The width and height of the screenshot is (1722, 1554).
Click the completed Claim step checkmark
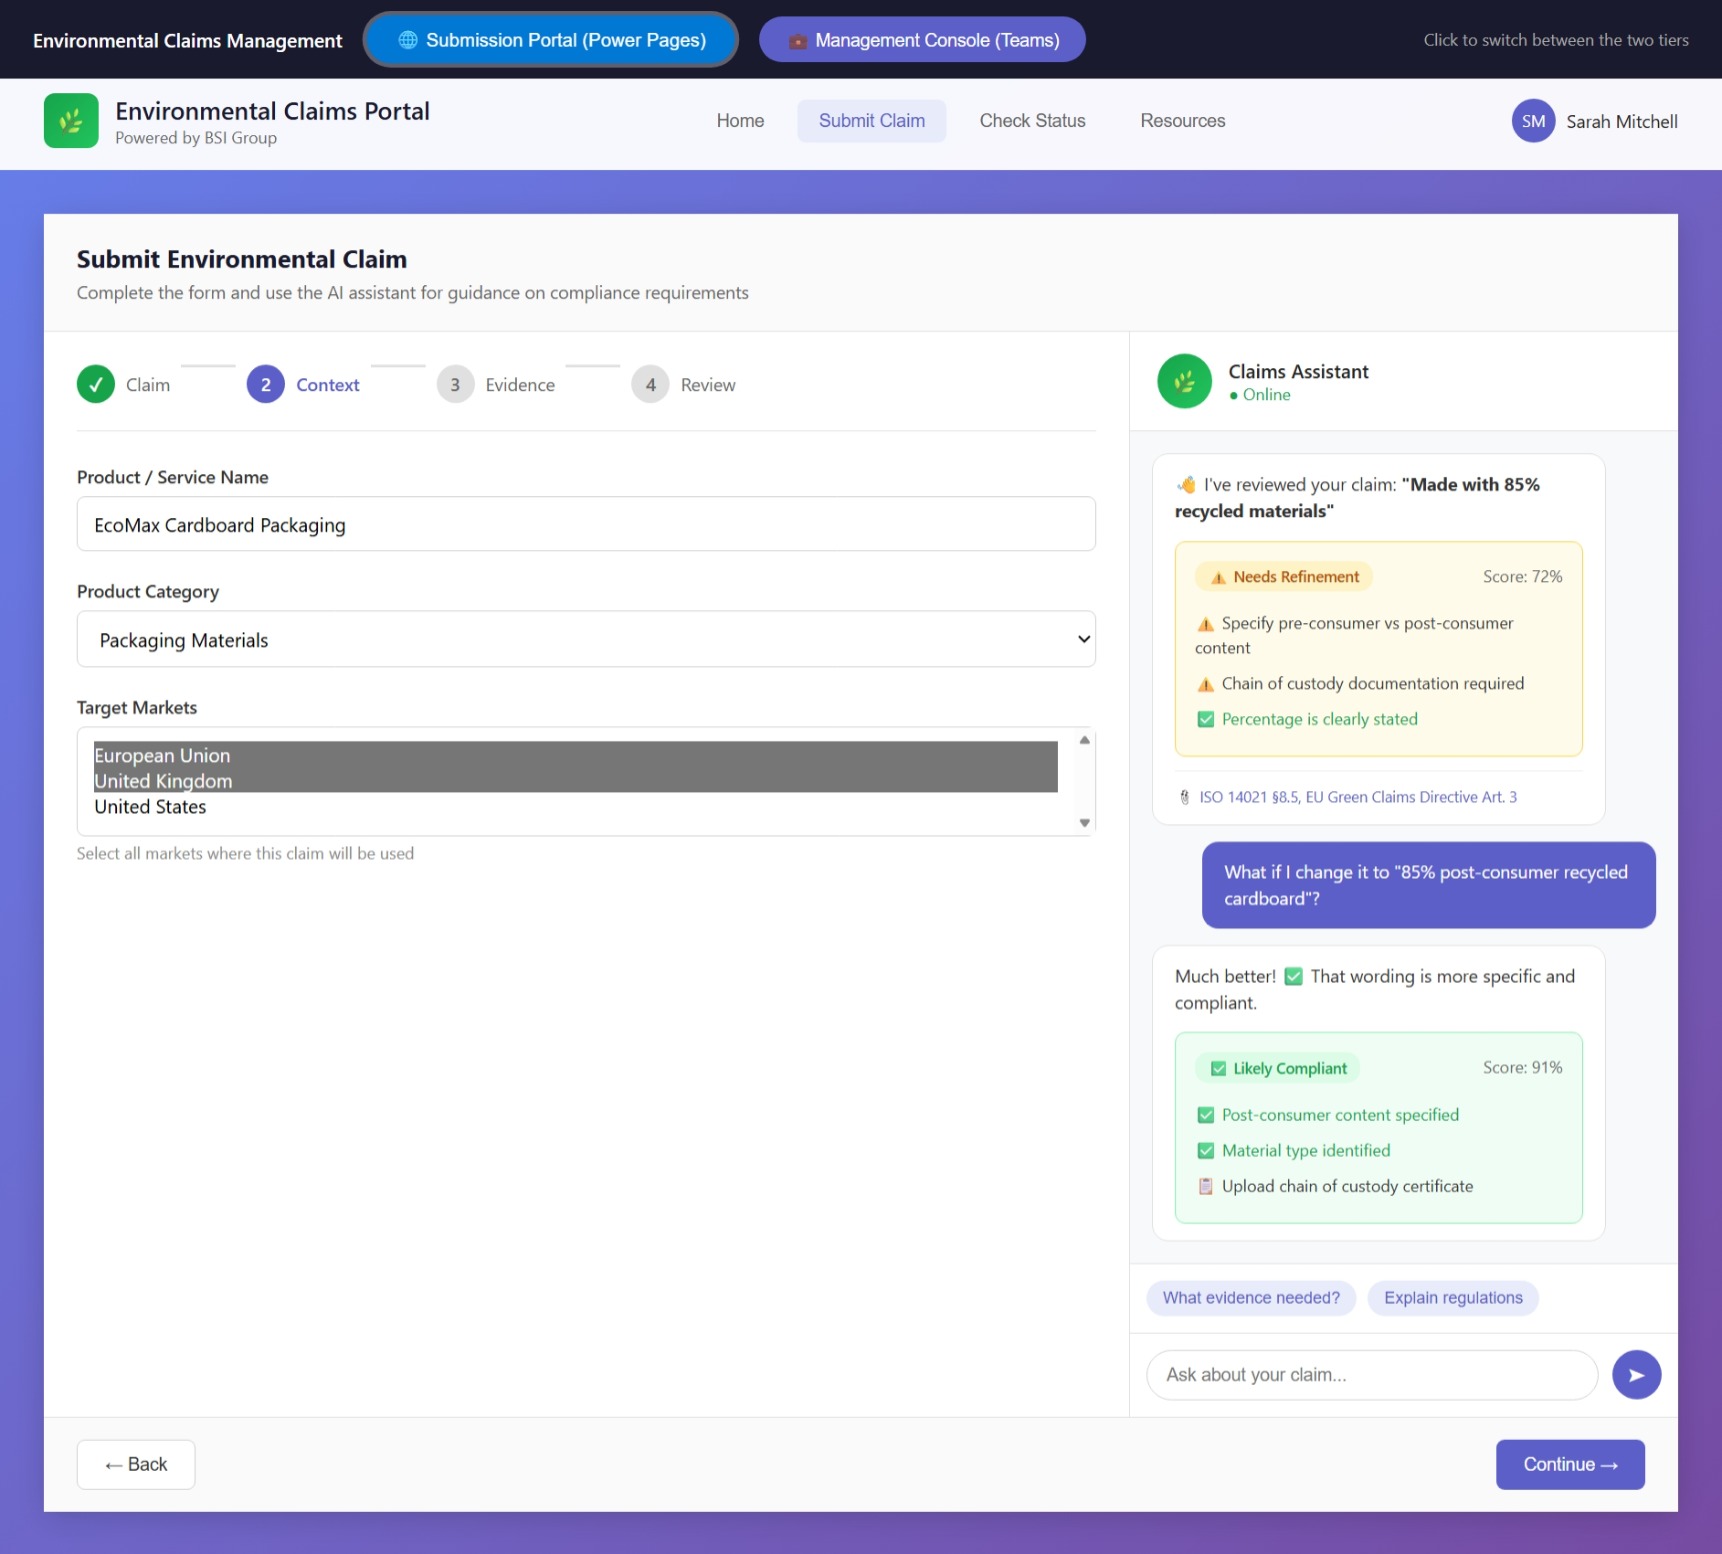[96, 385]
